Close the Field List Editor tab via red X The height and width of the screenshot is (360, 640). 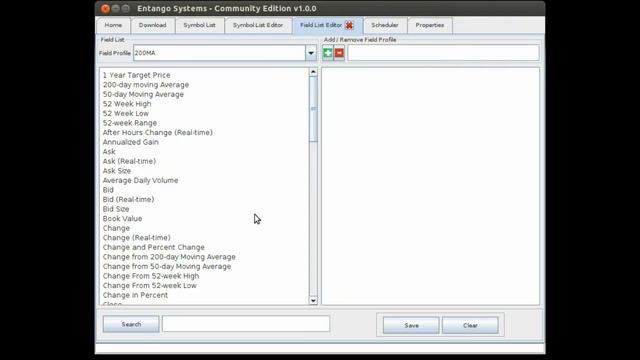click(x=349, y=25)
